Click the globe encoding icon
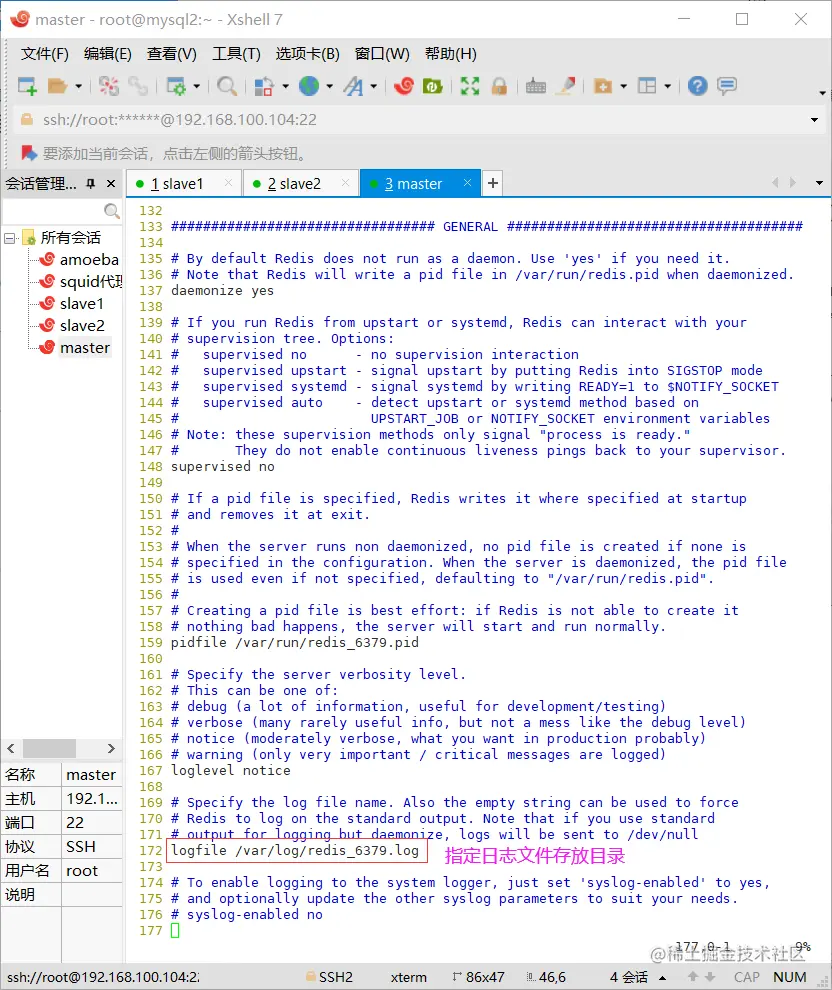Image resolution: width=832 pixels, height=990 pixels. click(309, 85)
